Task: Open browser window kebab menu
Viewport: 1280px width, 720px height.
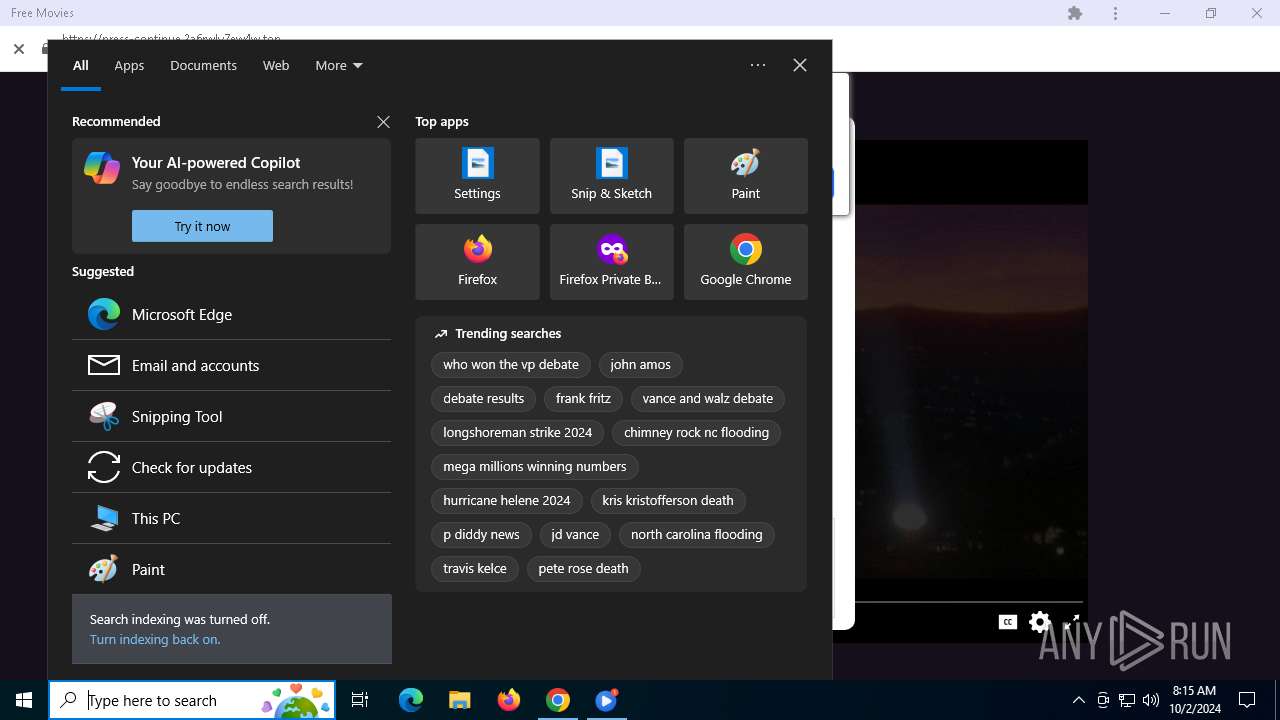Action: pyautogui.click(x=1116, y=13)
